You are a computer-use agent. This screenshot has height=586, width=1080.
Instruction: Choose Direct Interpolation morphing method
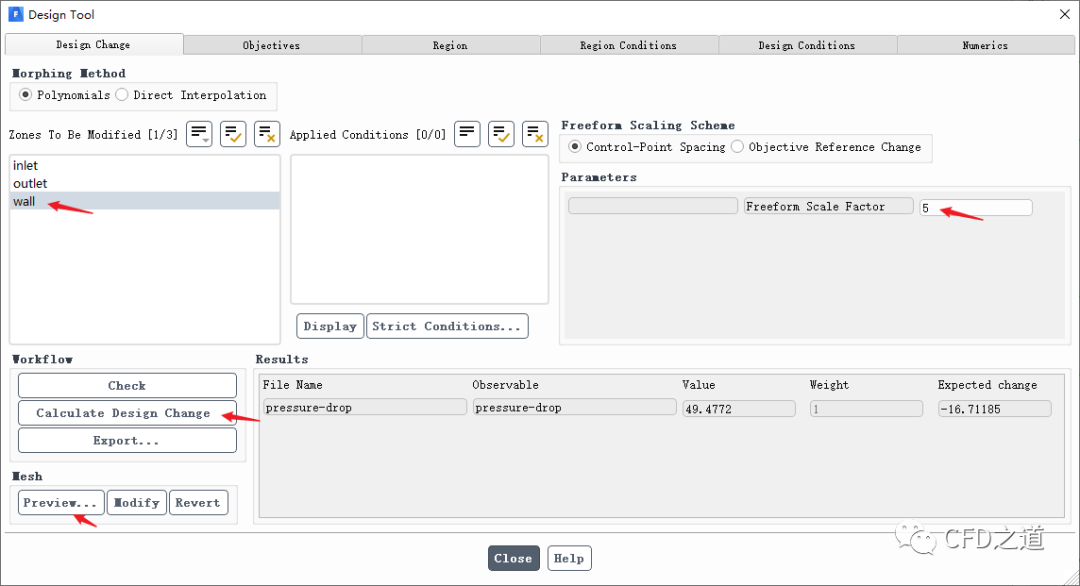tap(122, 95)
